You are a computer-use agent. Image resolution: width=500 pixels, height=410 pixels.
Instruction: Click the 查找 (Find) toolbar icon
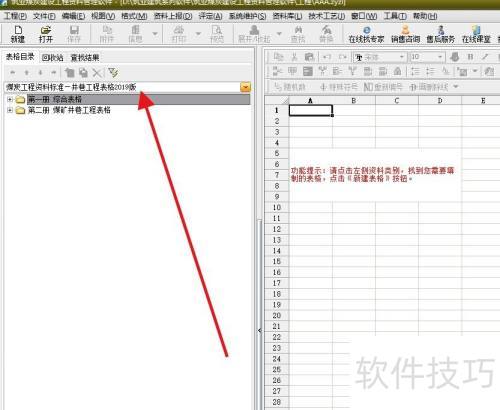pyautogui.click(x=298, y=34)
